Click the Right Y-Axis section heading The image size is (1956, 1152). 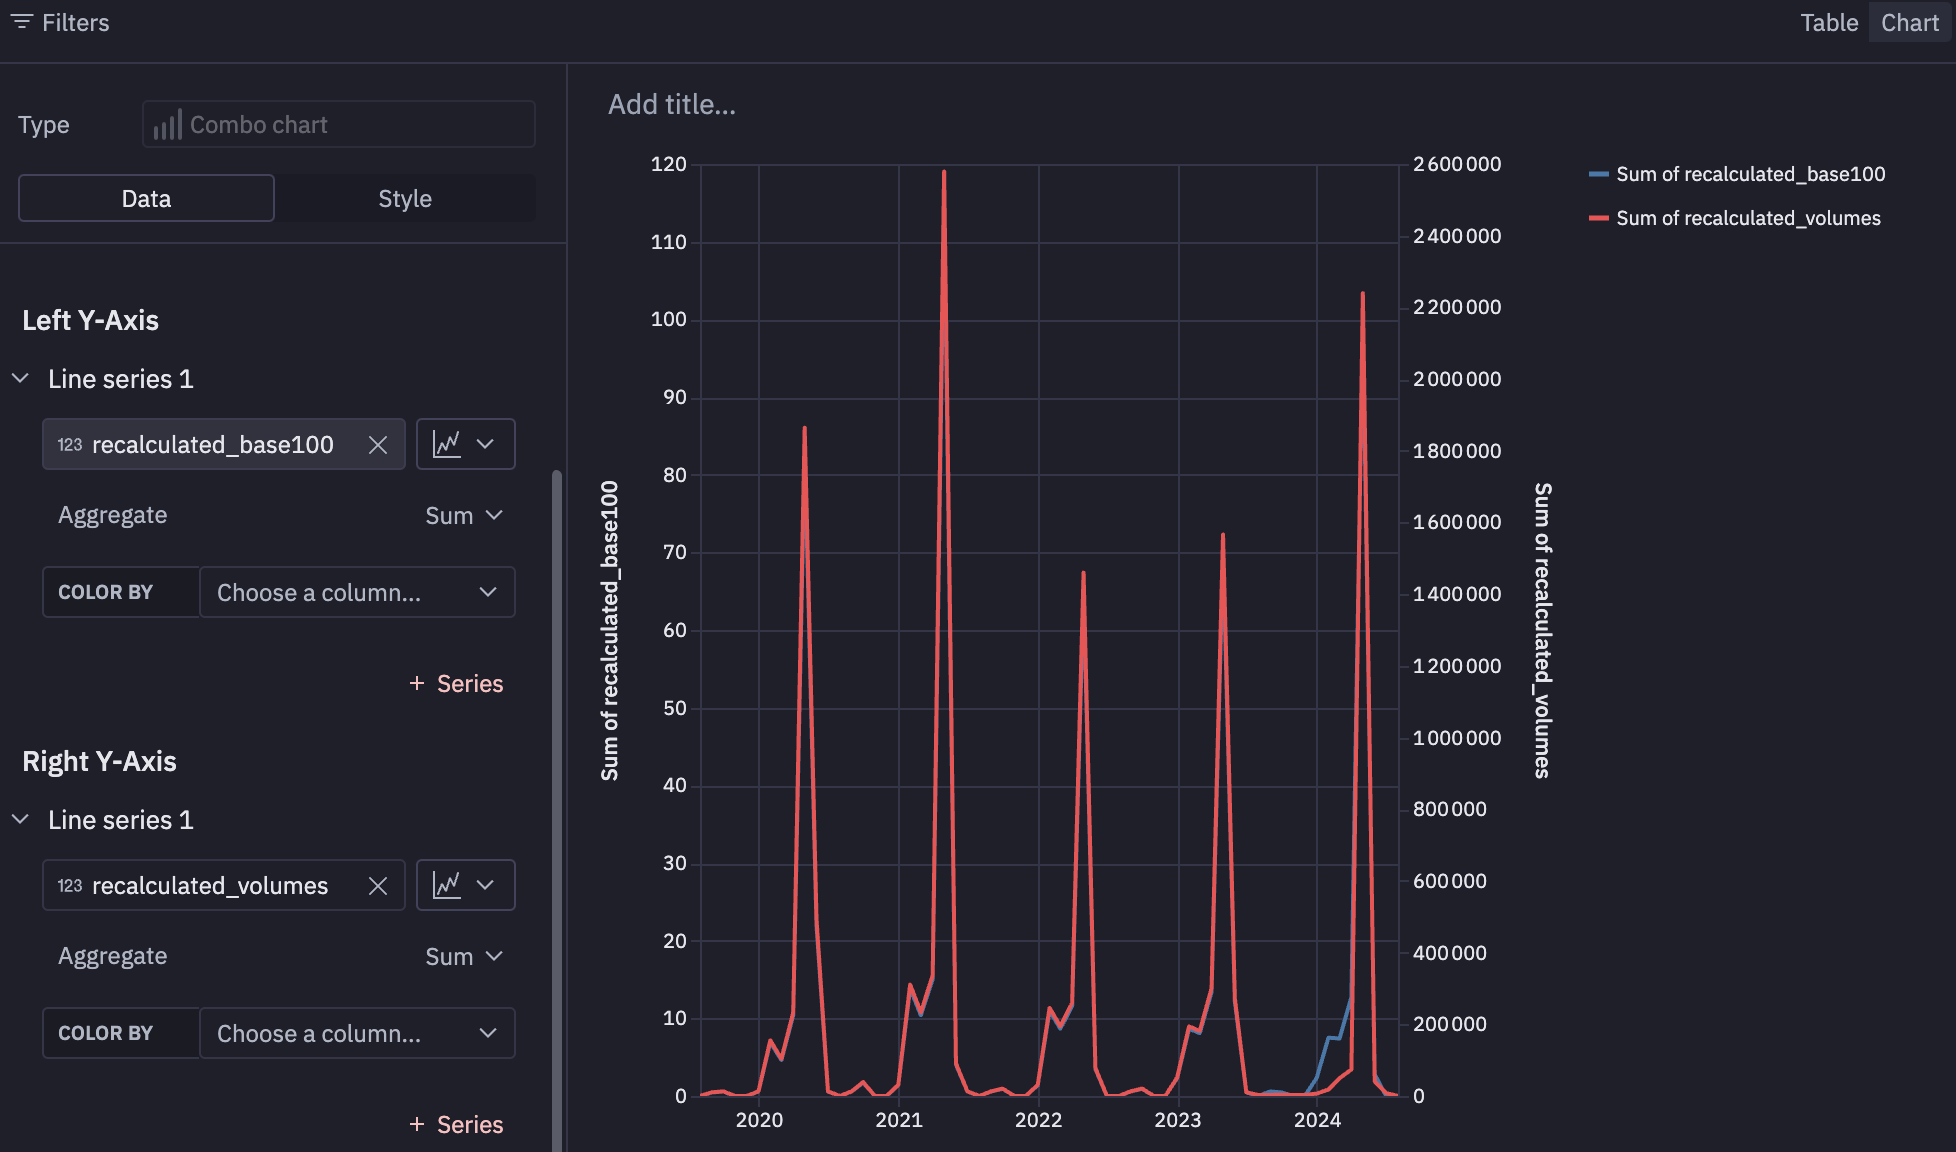(99, 761)
